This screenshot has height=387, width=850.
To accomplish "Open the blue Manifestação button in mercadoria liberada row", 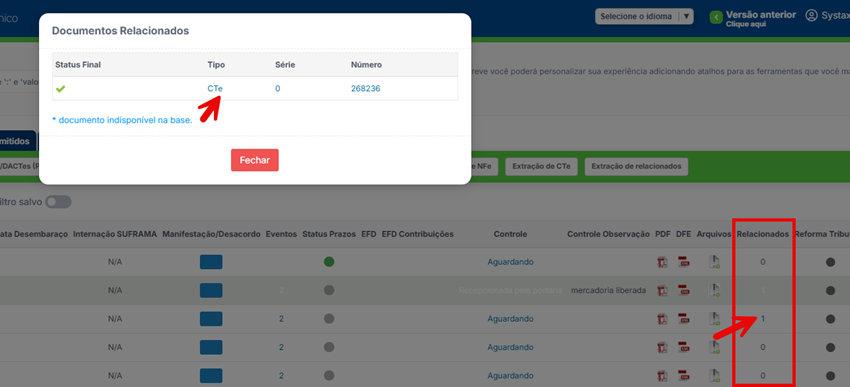I will pos(211,291).
